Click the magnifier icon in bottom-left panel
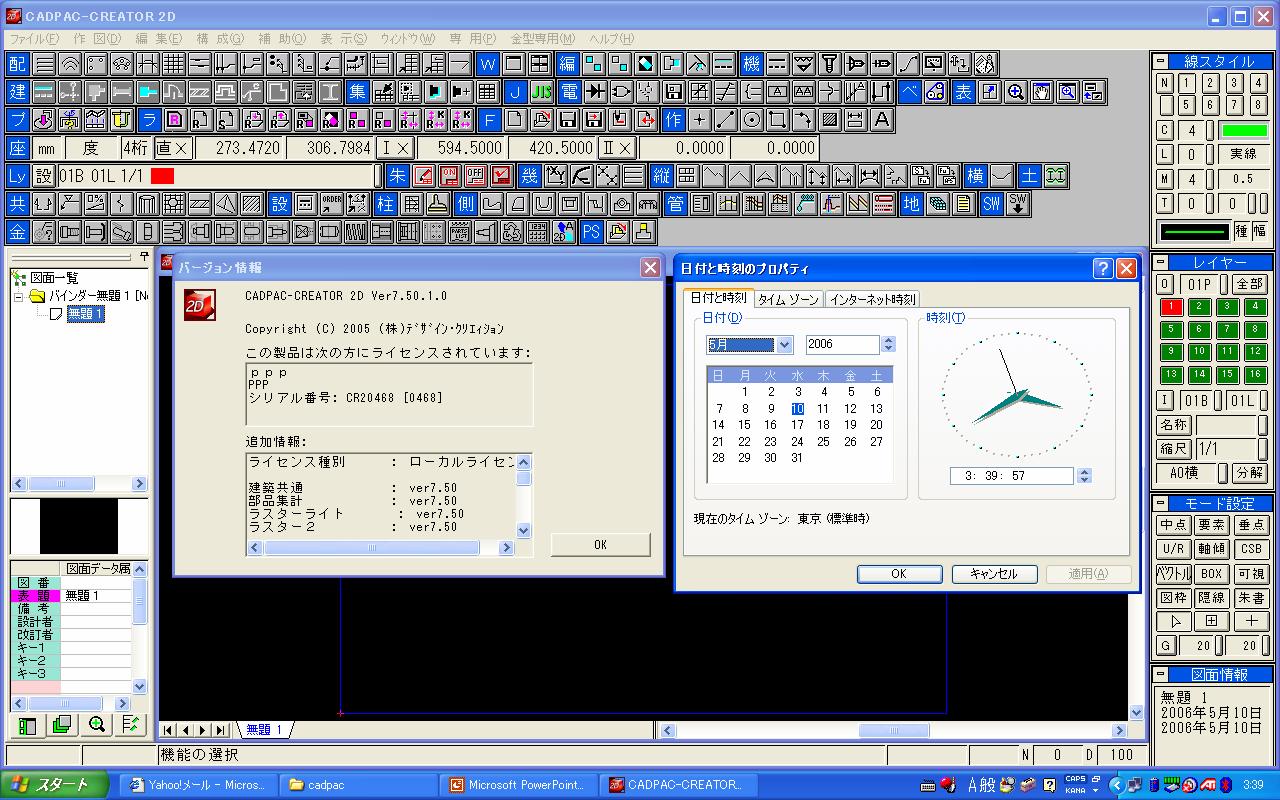The width and height of the screenshot is (1280, 800). pyautogui.click(x=97, y=725)
